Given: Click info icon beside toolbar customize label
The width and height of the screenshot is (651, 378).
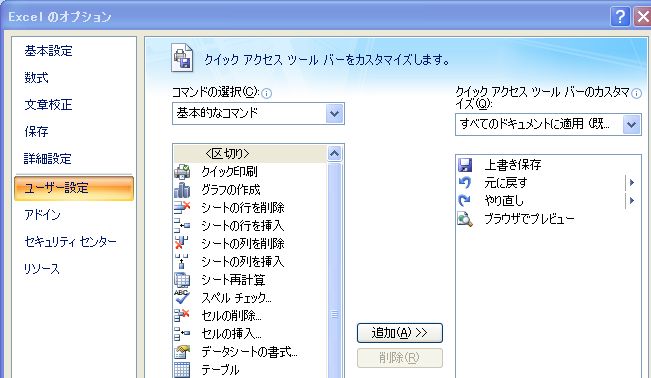Looking at the screenshot, I should pyautogui.click(x=636, y=93).
